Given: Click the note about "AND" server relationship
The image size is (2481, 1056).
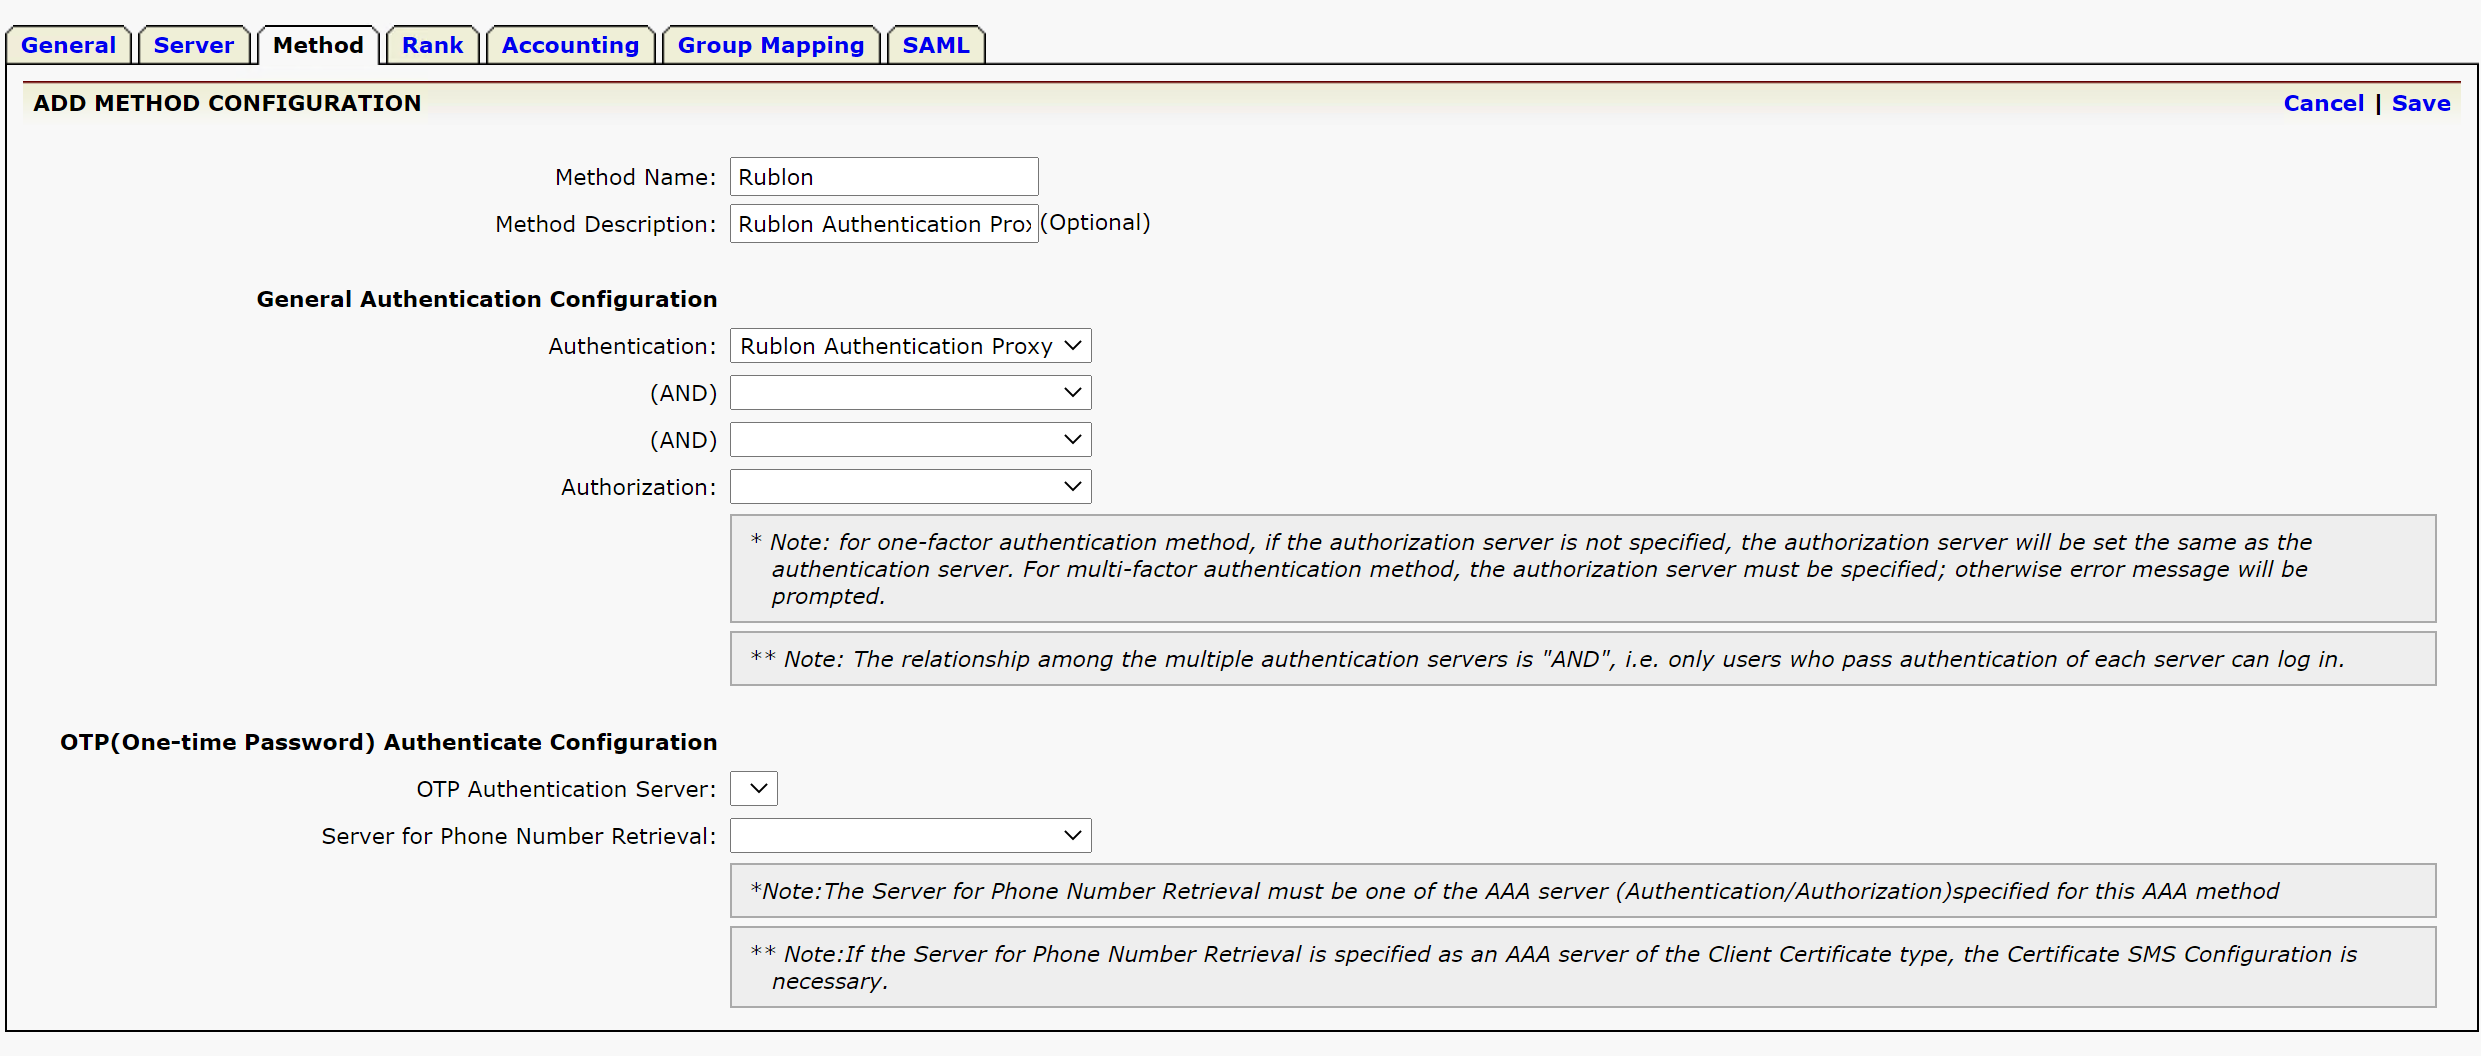Looking at the screenshot, I should click(x=1582, y=659).
